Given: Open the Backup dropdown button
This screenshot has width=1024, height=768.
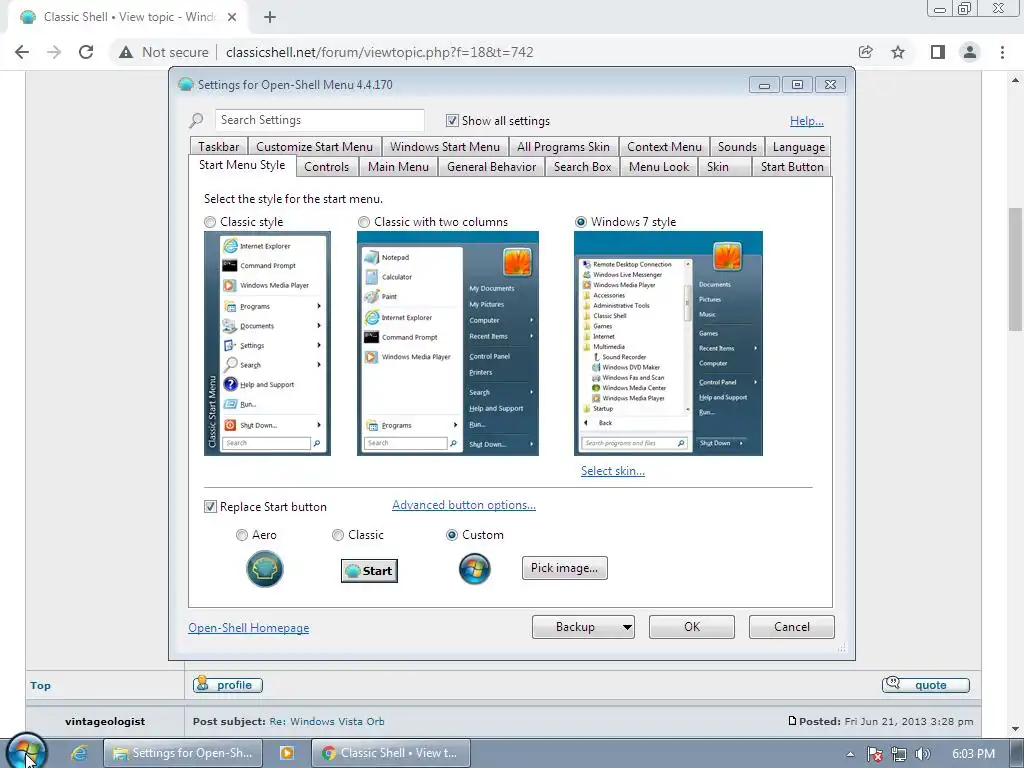Looking at the screenshot, I should click(583, 627).
